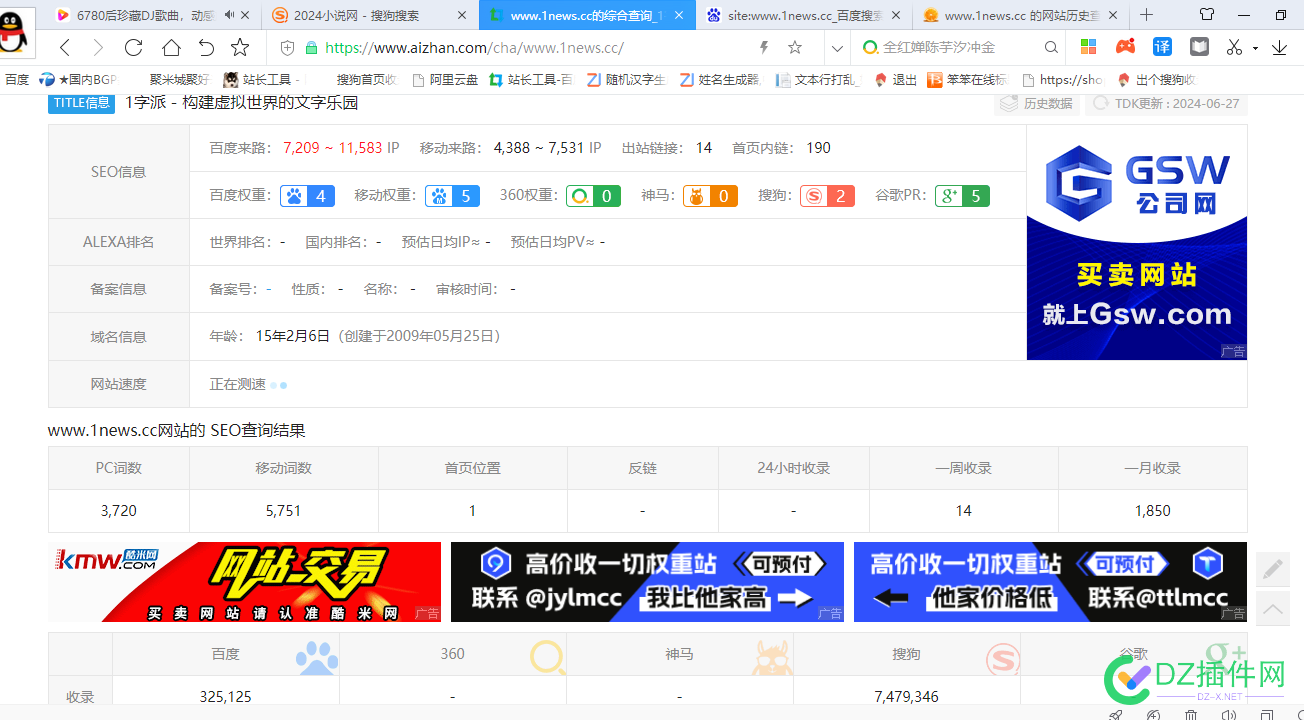Open the 阿里云盘 bookmark folder

[445, 80]
